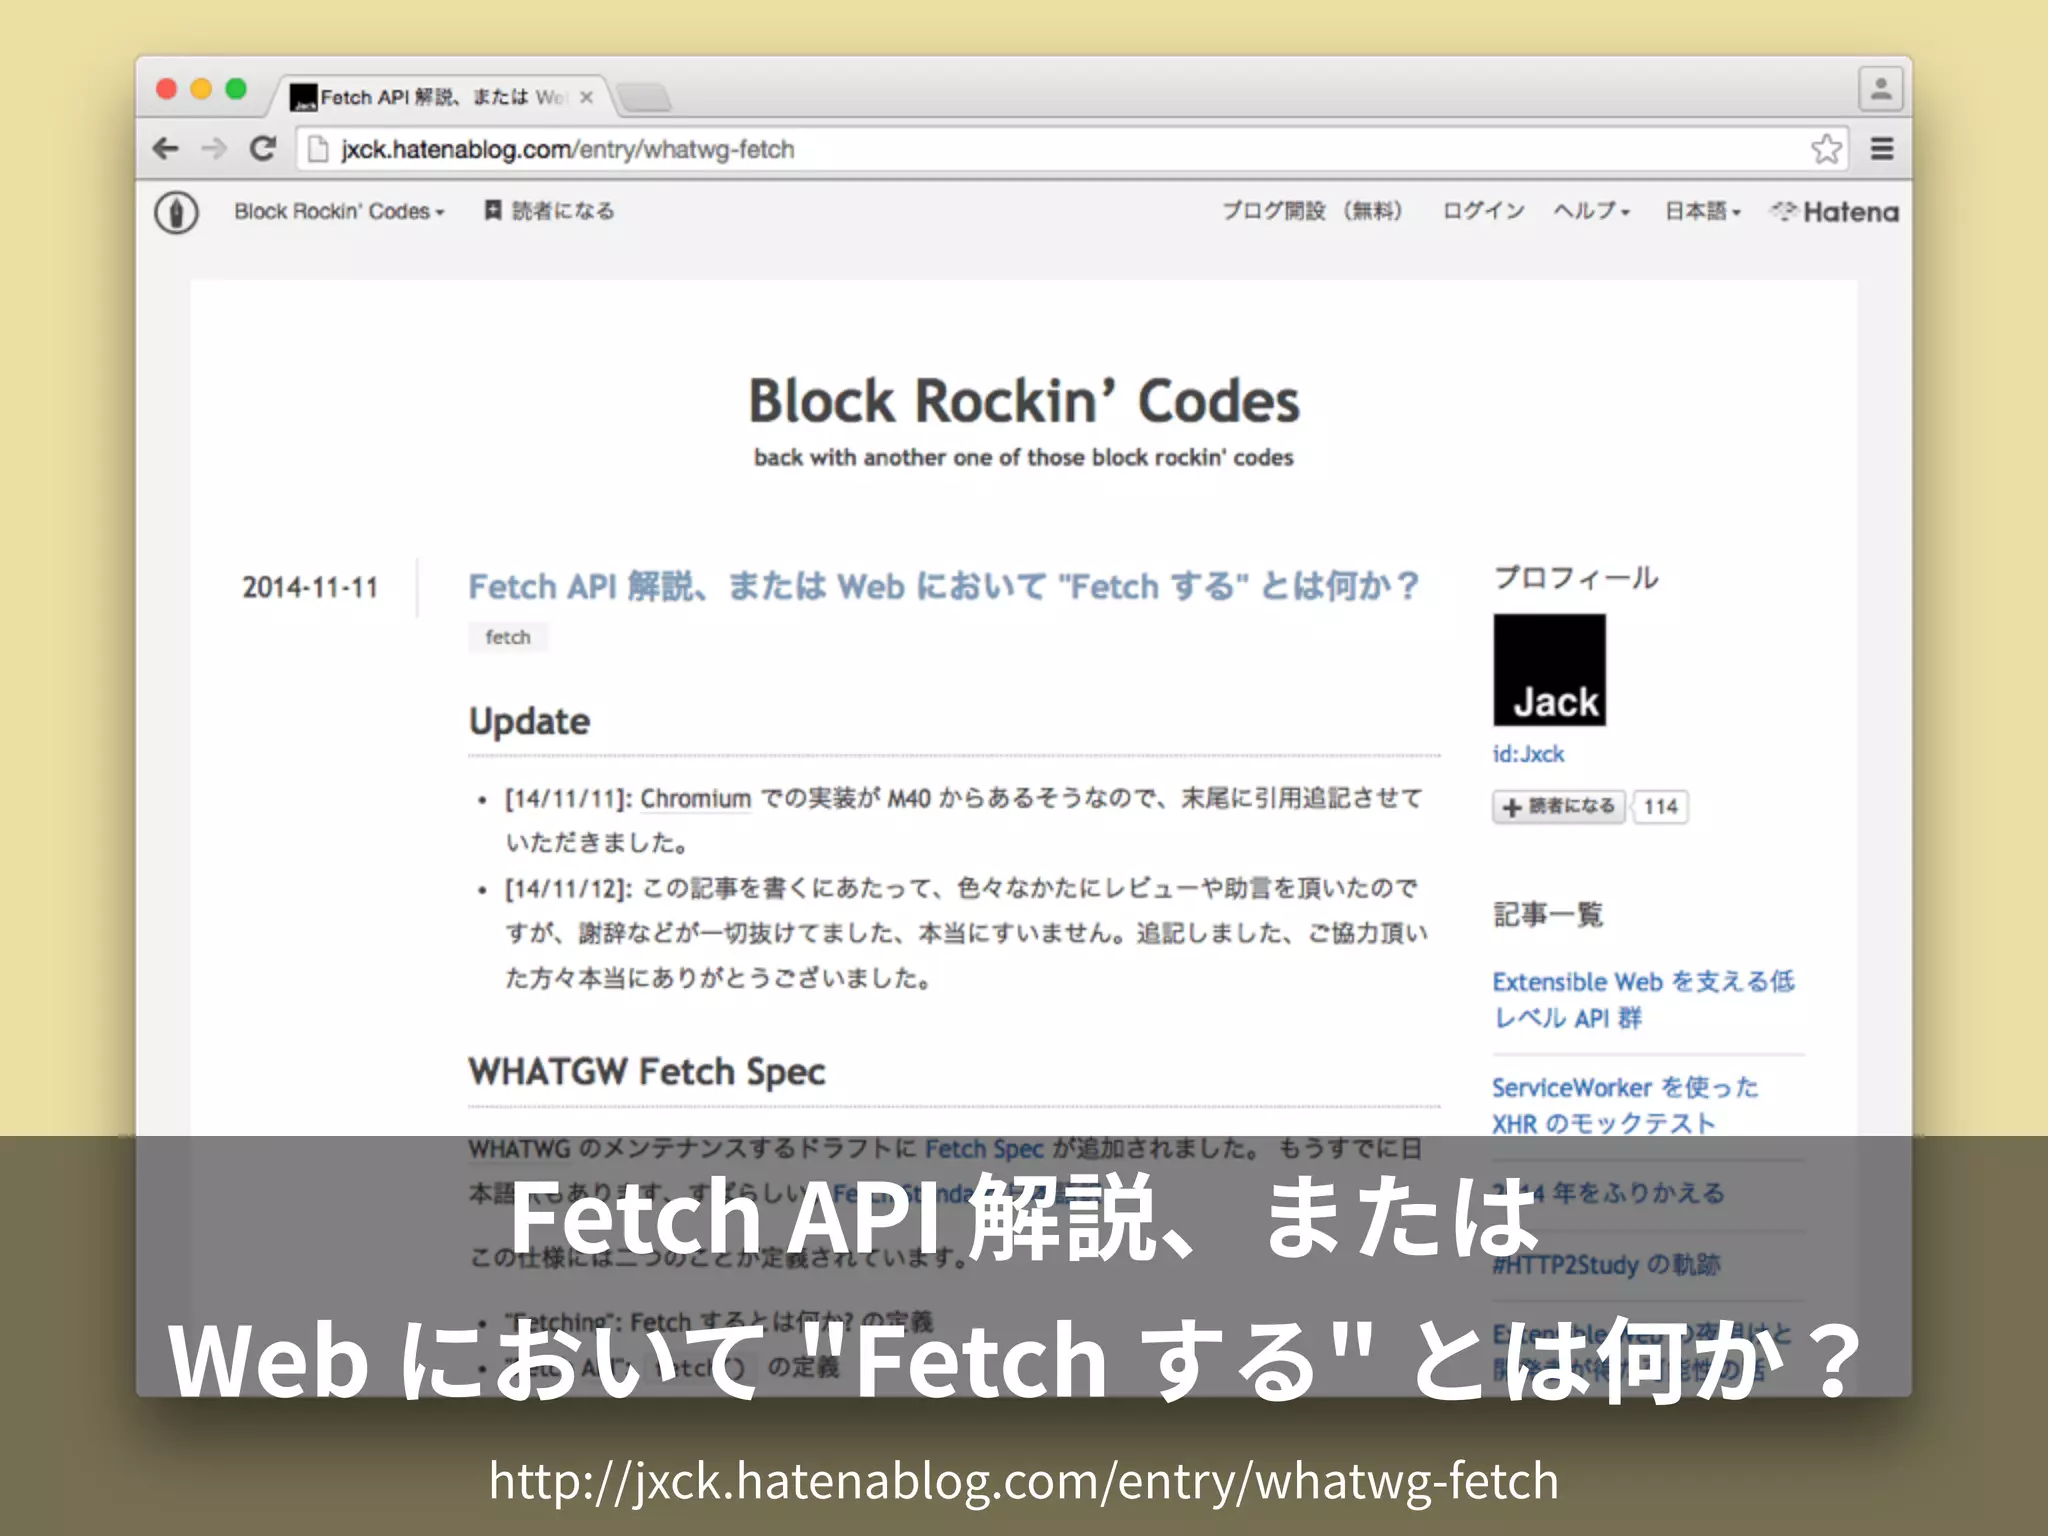The width and height of the screenshot is (2048, 1536).
Task: Open Chrome hamburger menu icon
Action: (1882, 149)
